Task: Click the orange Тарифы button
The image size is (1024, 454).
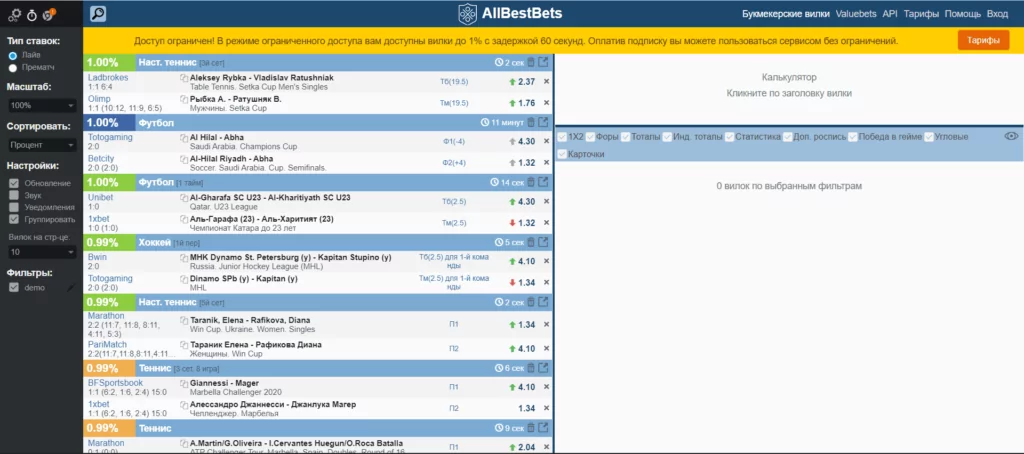Action: (984, 41)
